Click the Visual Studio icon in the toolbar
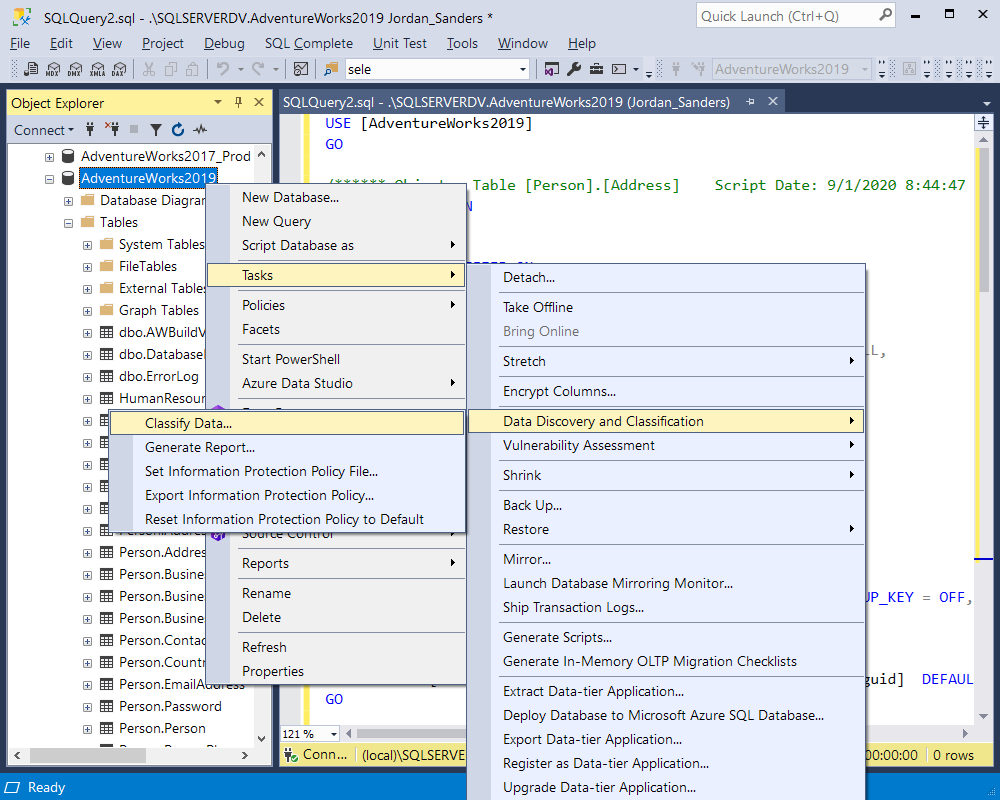Image resolution: width=1000 pixels, height=800 pixels. (552, 69)
